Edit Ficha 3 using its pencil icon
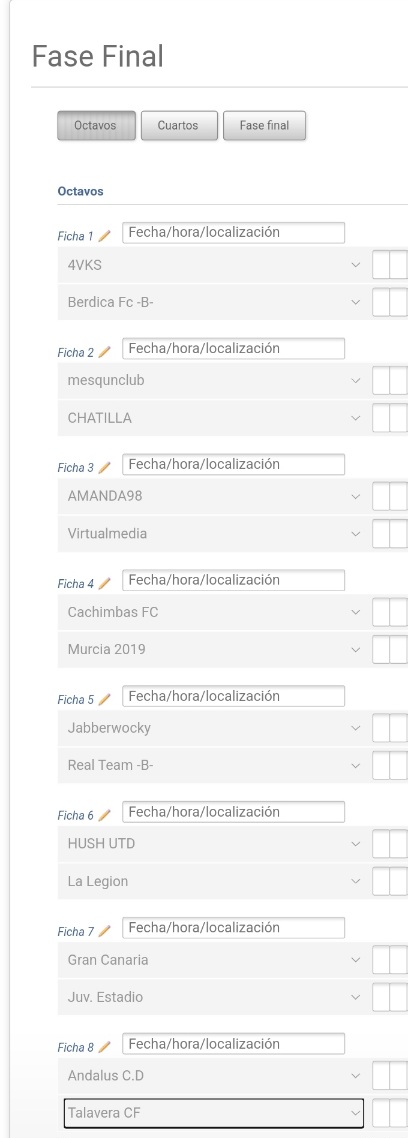The width and height of the screenshot is (408, 1138). [x=105, y=467]
